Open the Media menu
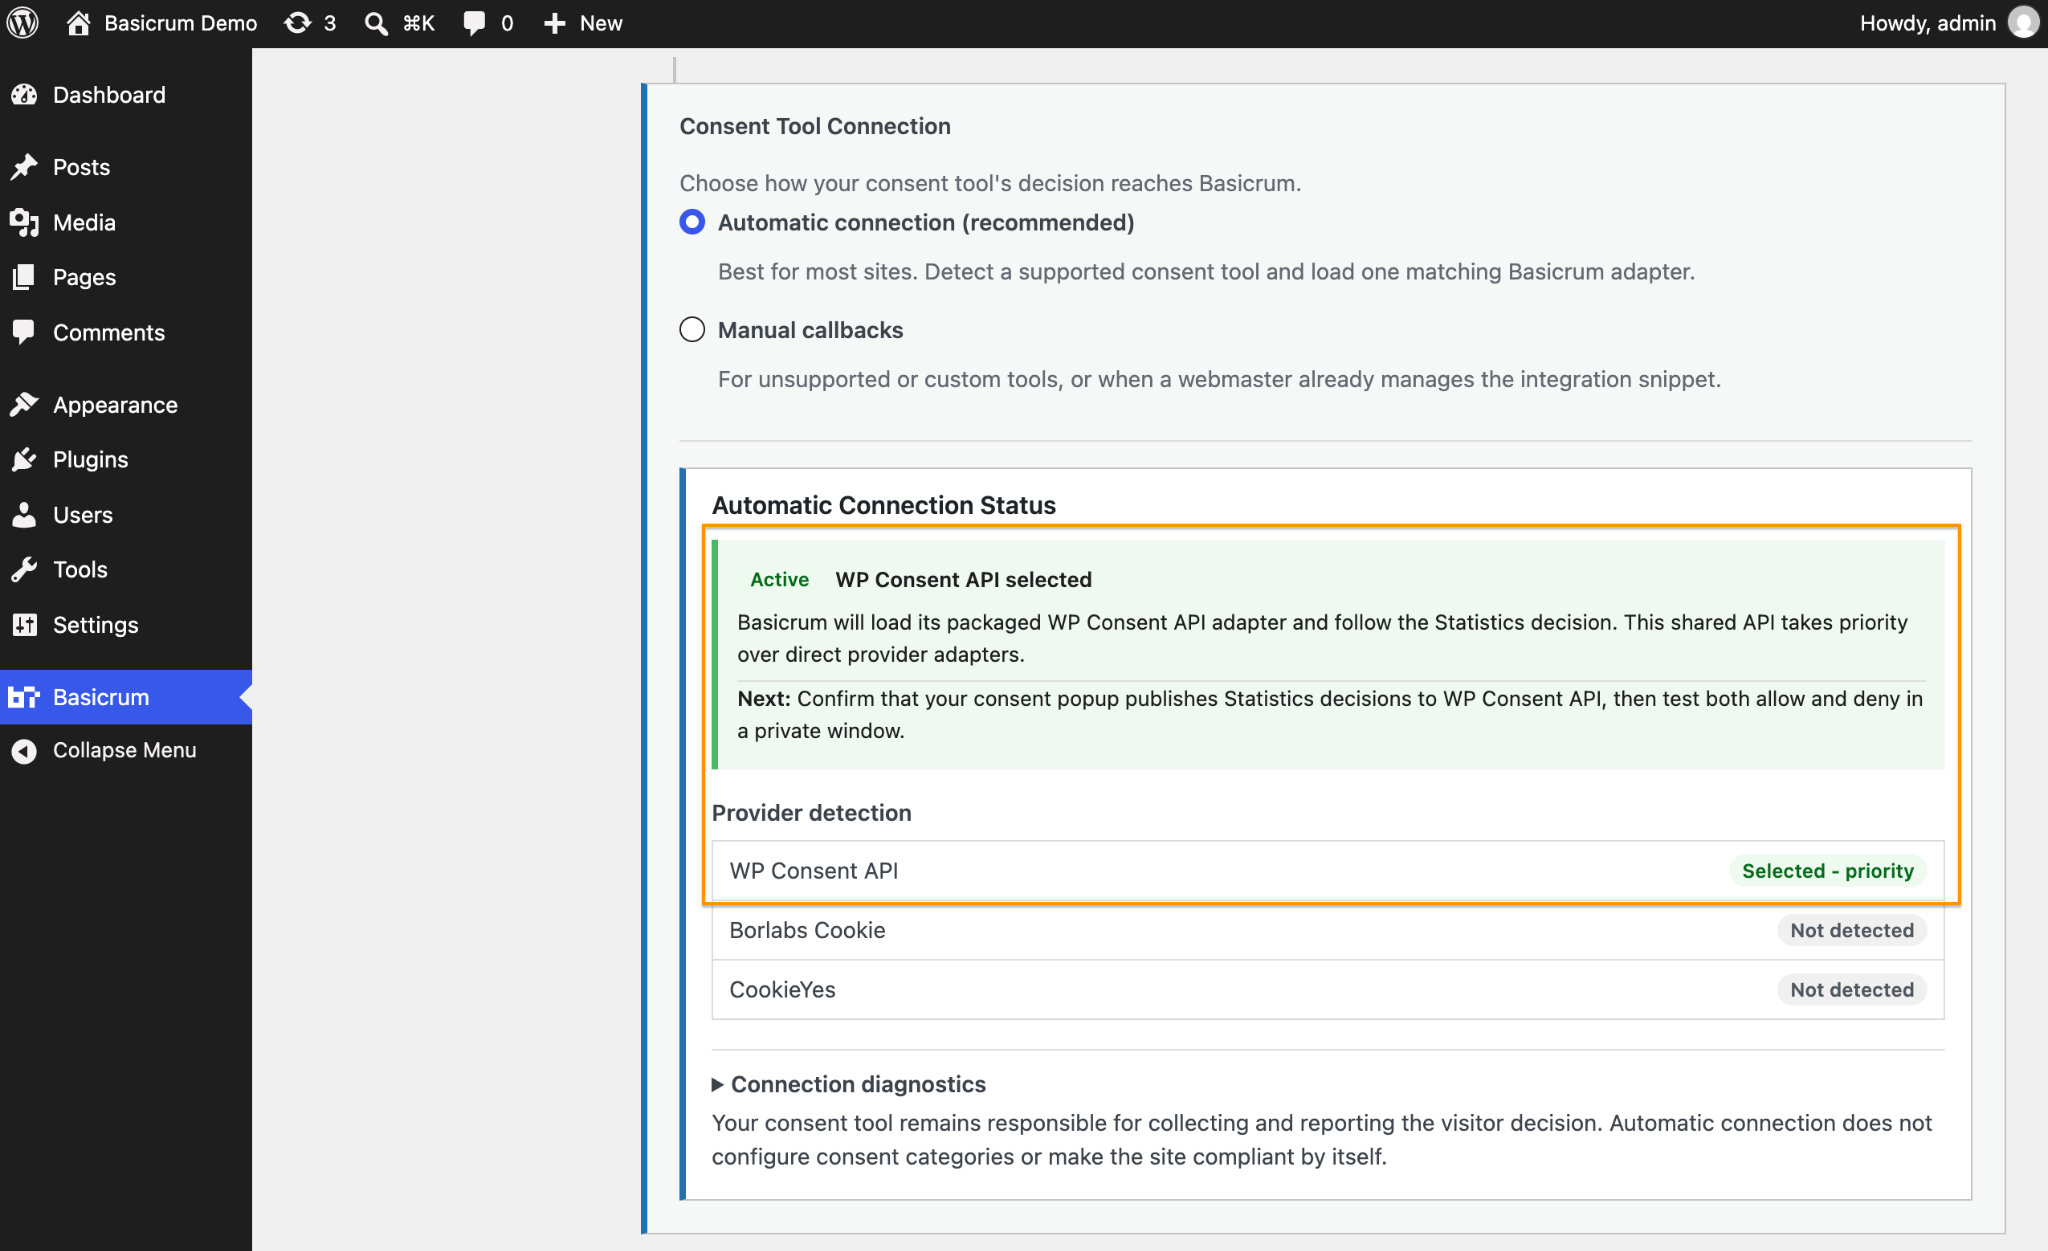 84,222
